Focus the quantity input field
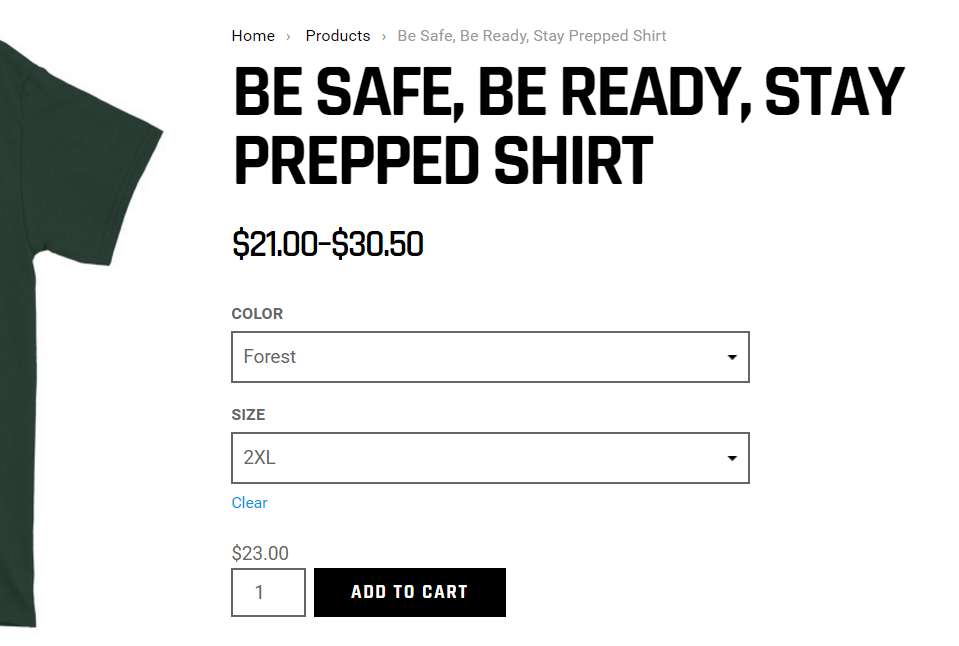Image resolution: width=959 pixels, height=646 pixels. coord(268,592)
